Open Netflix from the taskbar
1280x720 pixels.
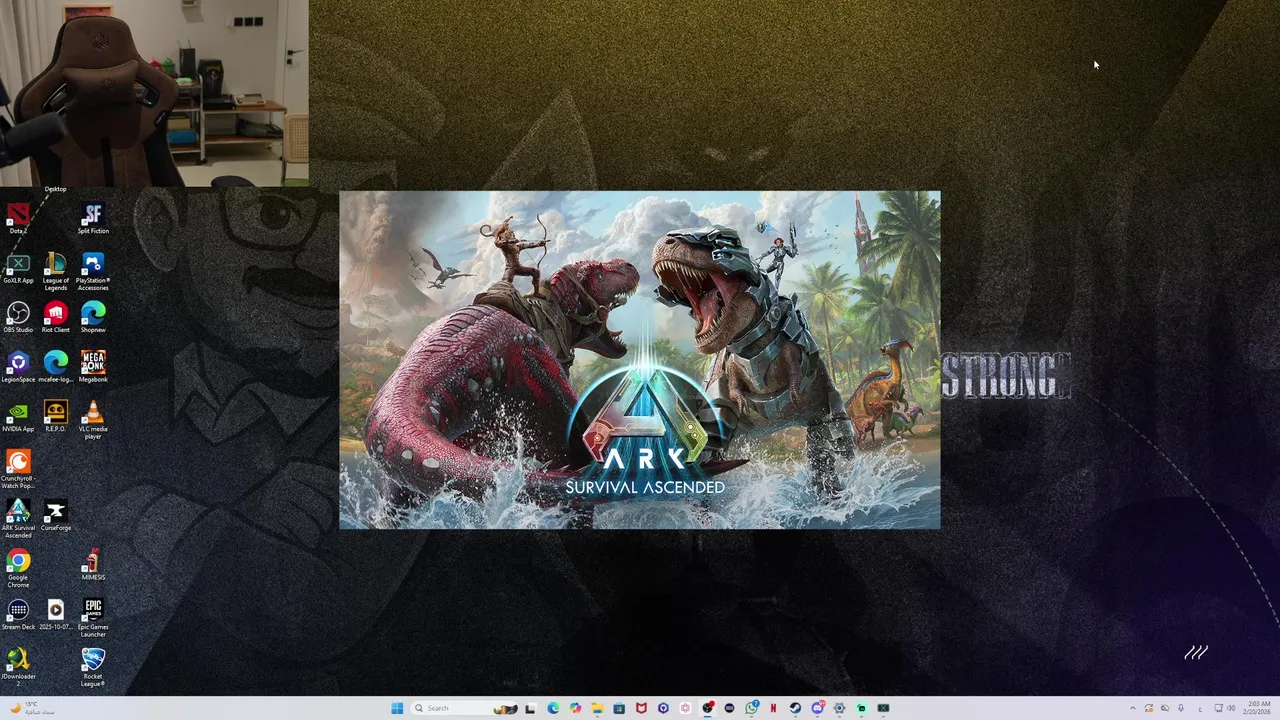tap(773, 708)
